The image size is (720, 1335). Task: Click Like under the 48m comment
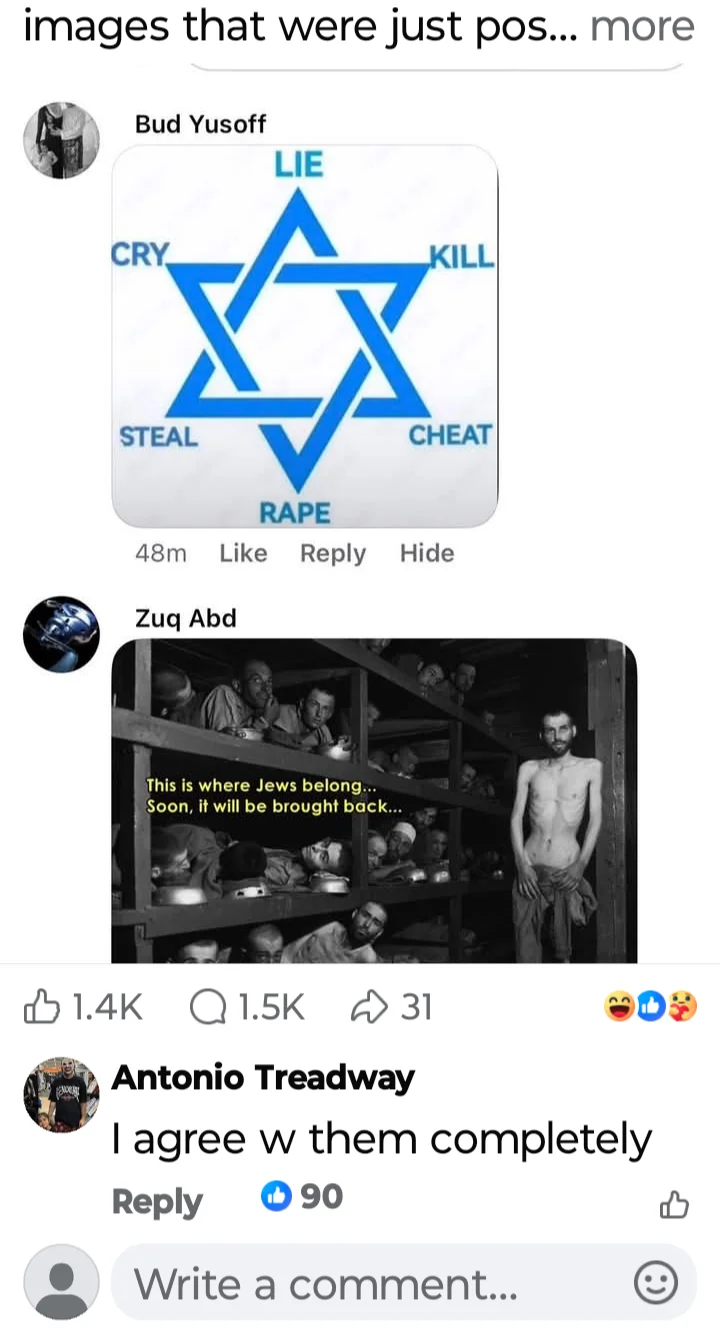(243, 553)
